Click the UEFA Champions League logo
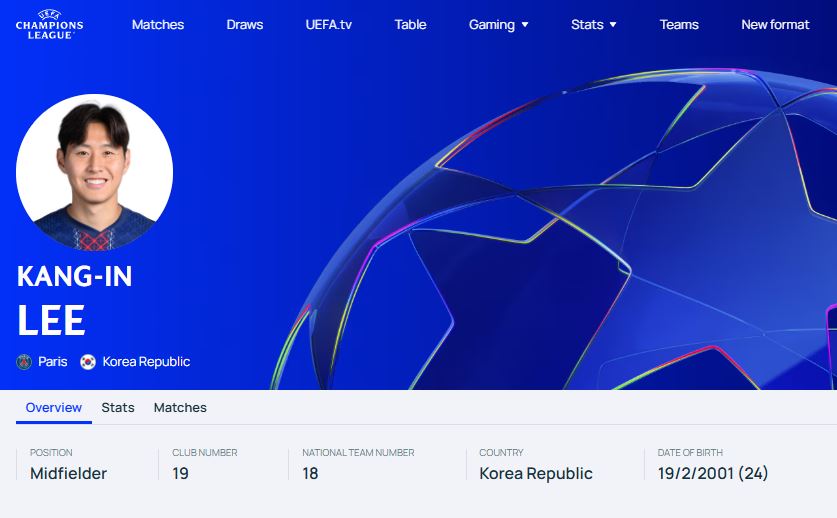 pyautogui.click(x=50, y=24)
